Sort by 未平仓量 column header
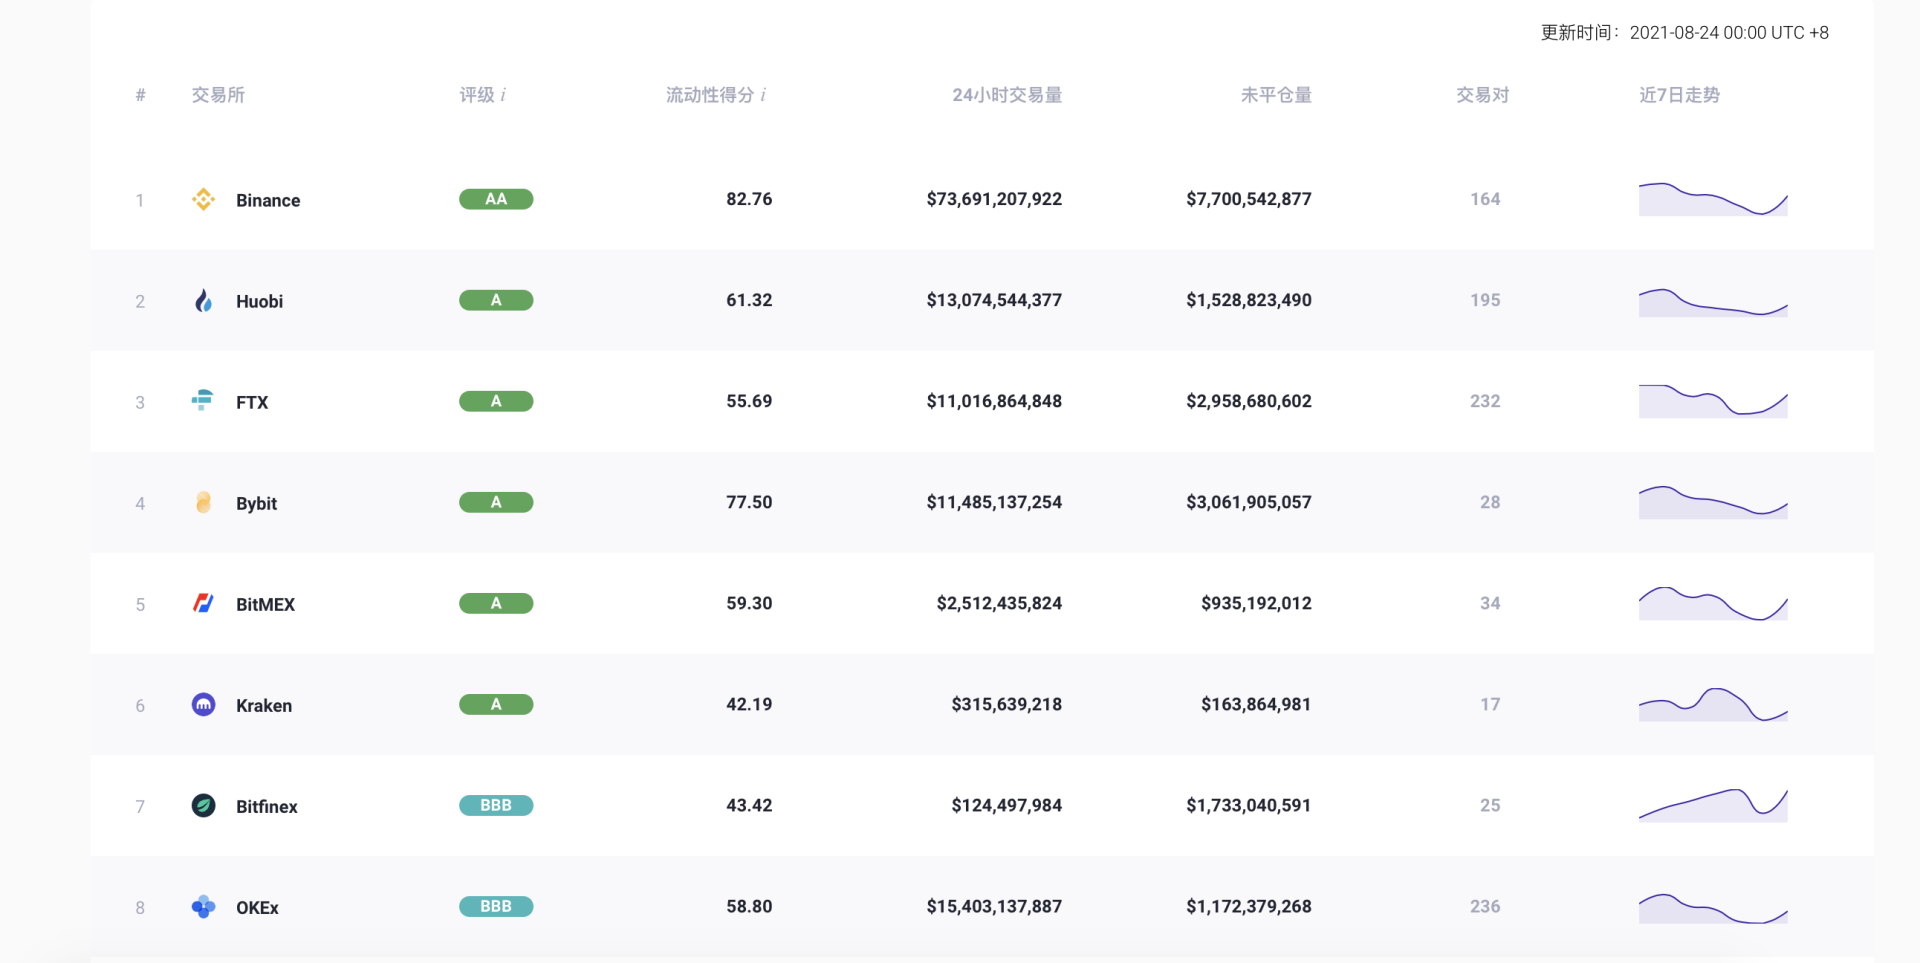This screenshot has width=1920, height=963. pyautogui.click(x=1276, y=95)
